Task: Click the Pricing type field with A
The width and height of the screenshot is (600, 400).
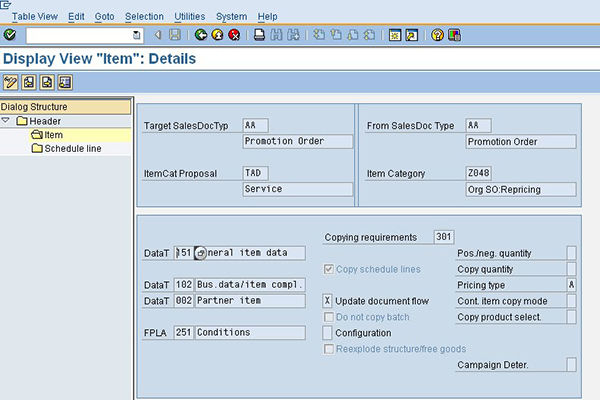Action: point(571,285)
